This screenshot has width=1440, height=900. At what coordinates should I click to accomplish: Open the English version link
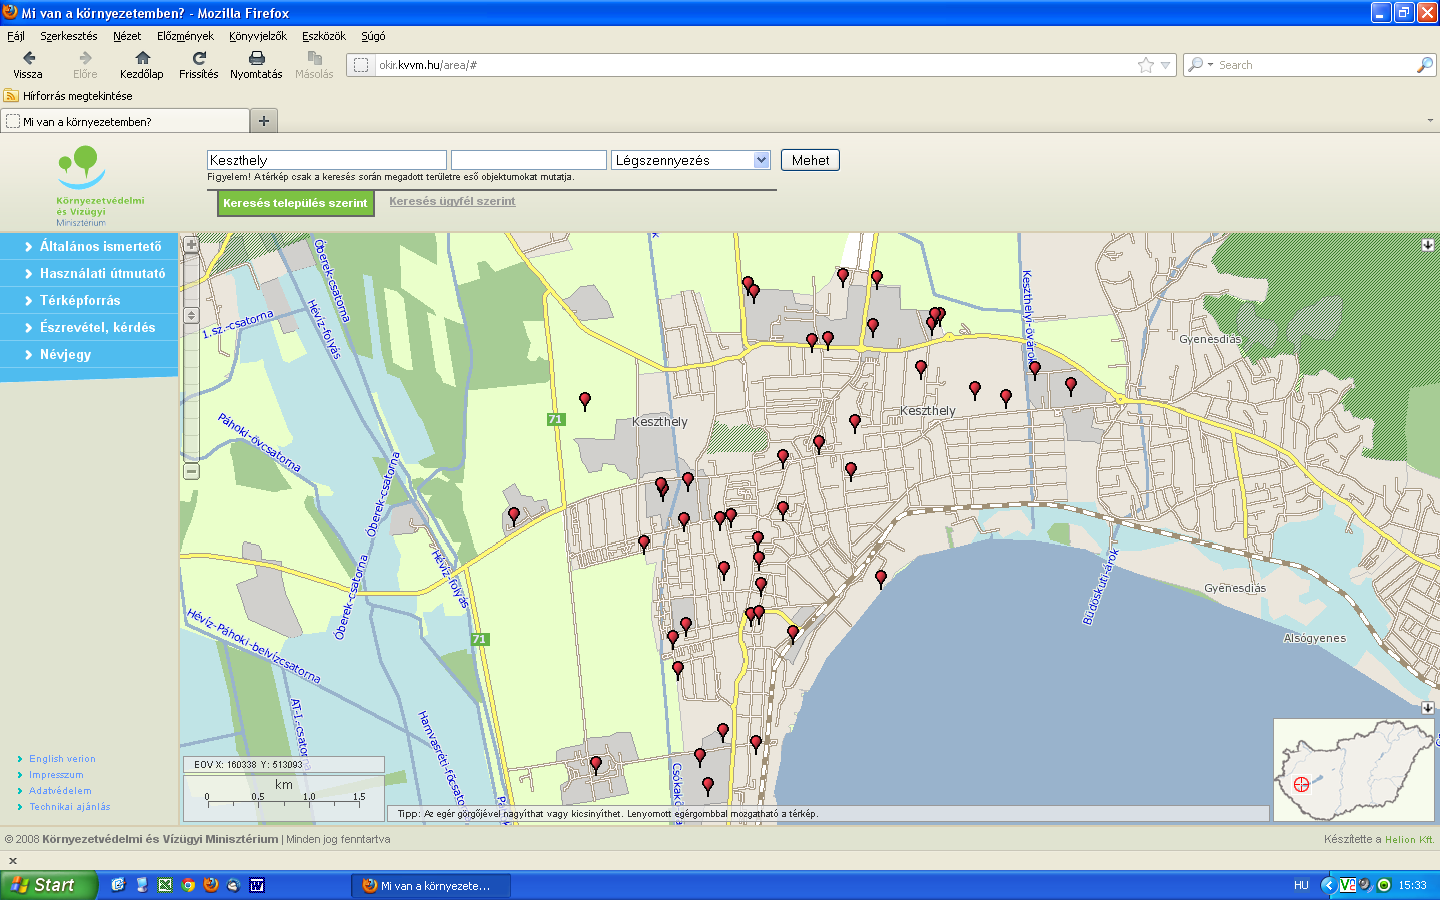[62, 759]
